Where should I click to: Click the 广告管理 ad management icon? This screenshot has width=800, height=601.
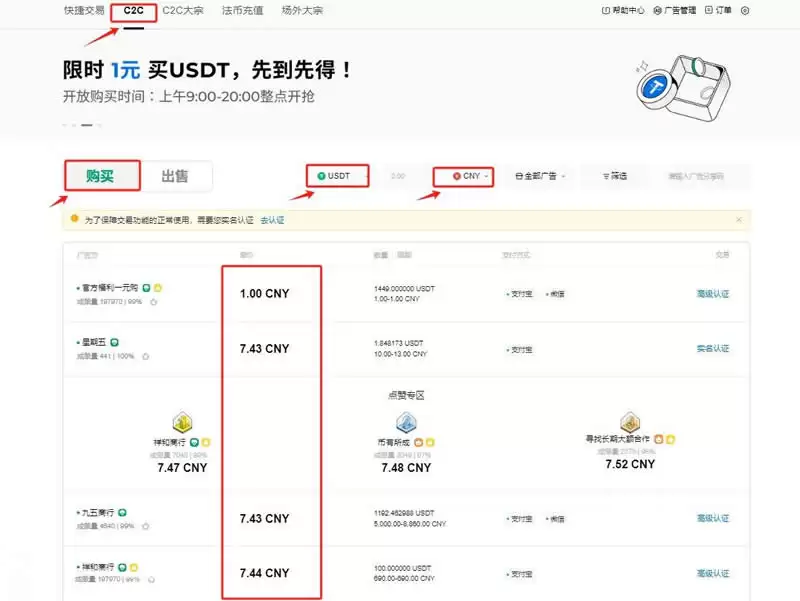coord(657,10)
